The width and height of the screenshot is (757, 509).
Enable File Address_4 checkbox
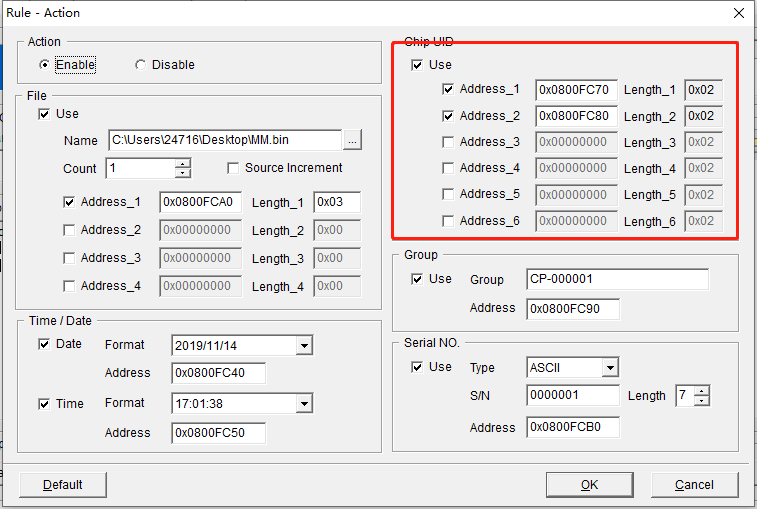(69, 286)
